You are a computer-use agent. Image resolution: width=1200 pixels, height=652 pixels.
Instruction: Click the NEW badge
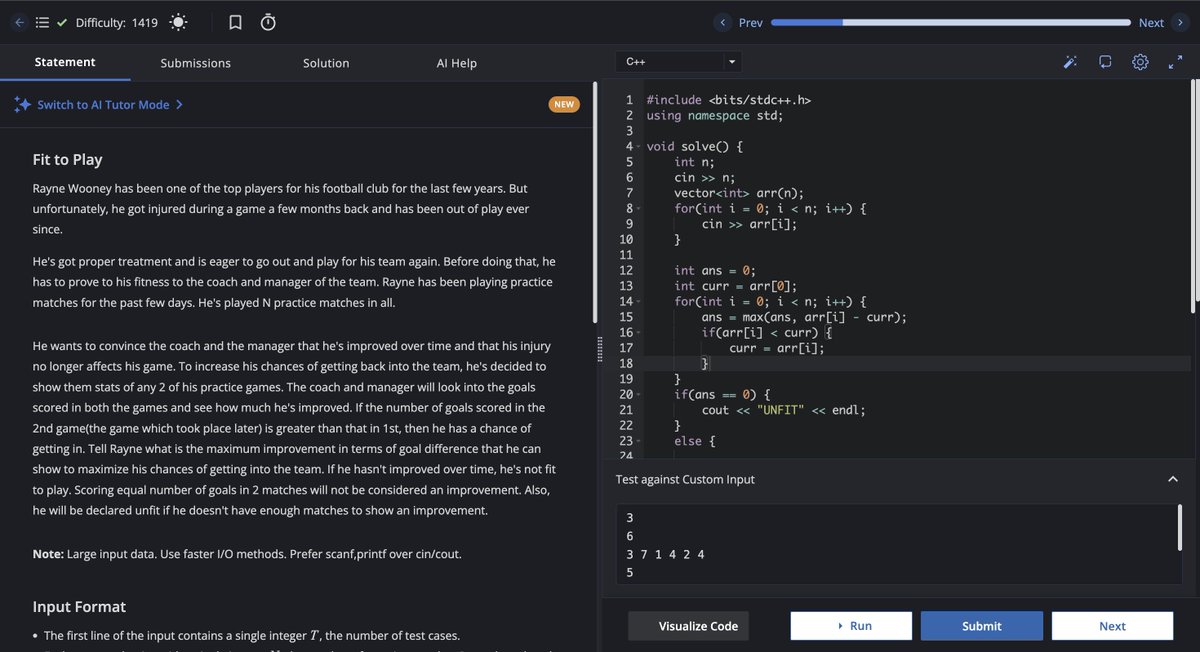click(564, 104)
